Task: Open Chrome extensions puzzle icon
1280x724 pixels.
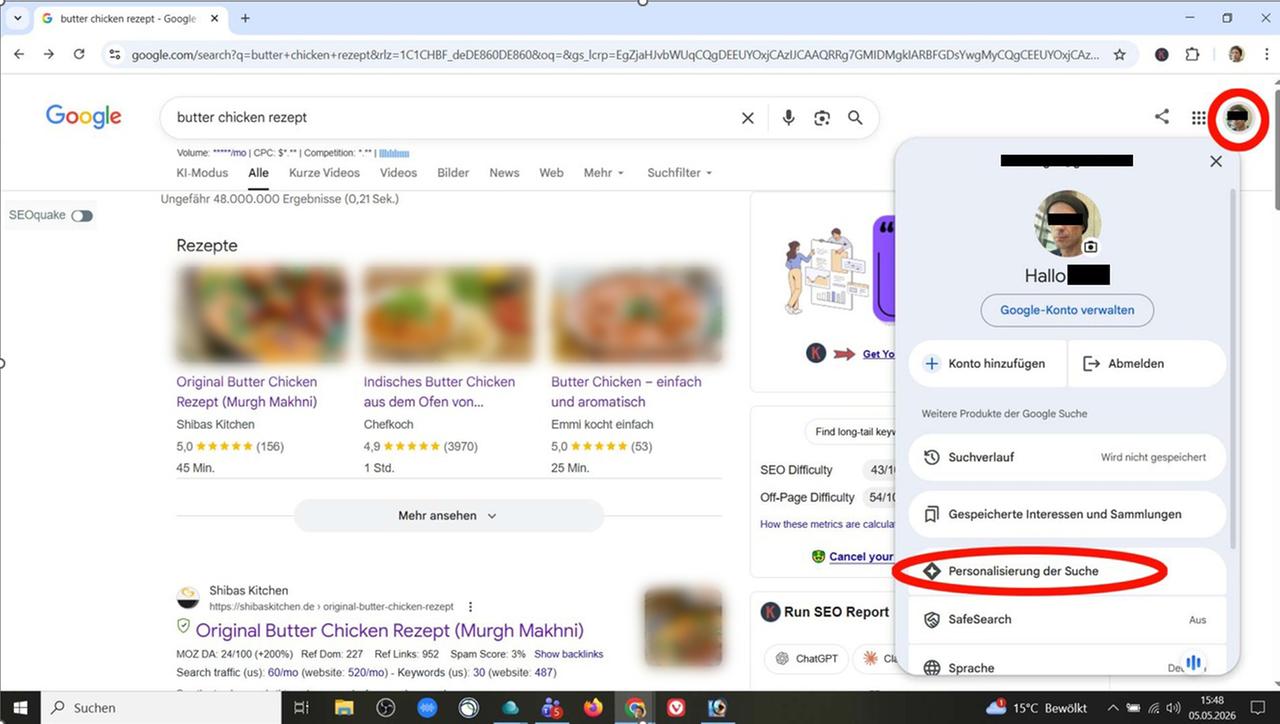Action: pos(1192,54)
